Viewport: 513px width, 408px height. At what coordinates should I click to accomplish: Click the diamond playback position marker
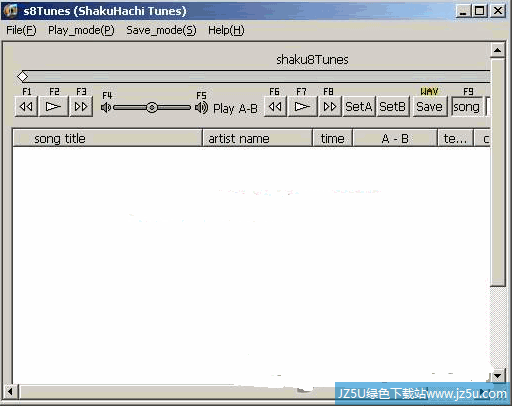22,76
